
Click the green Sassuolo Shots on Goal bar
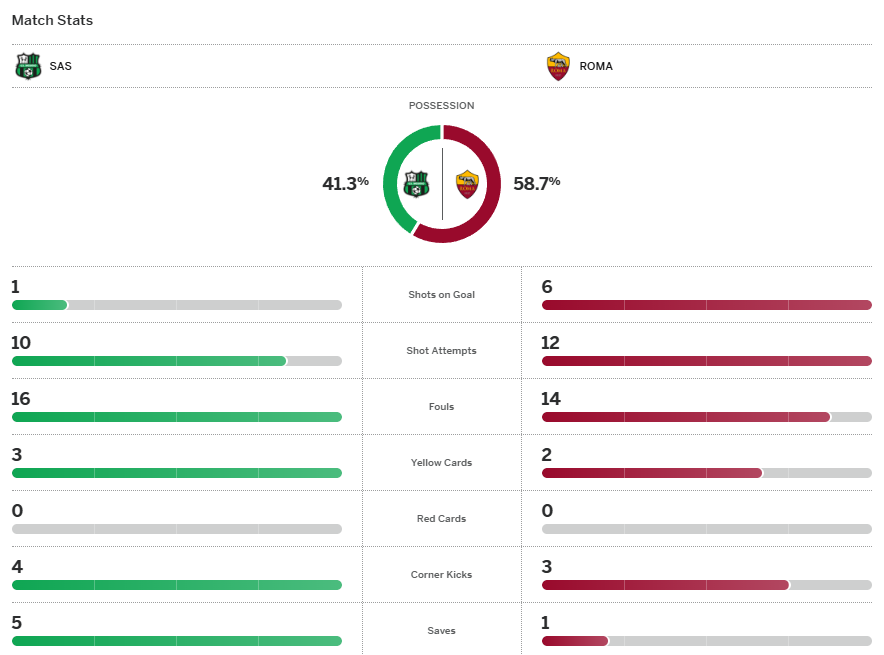click(x=39, y=305)
